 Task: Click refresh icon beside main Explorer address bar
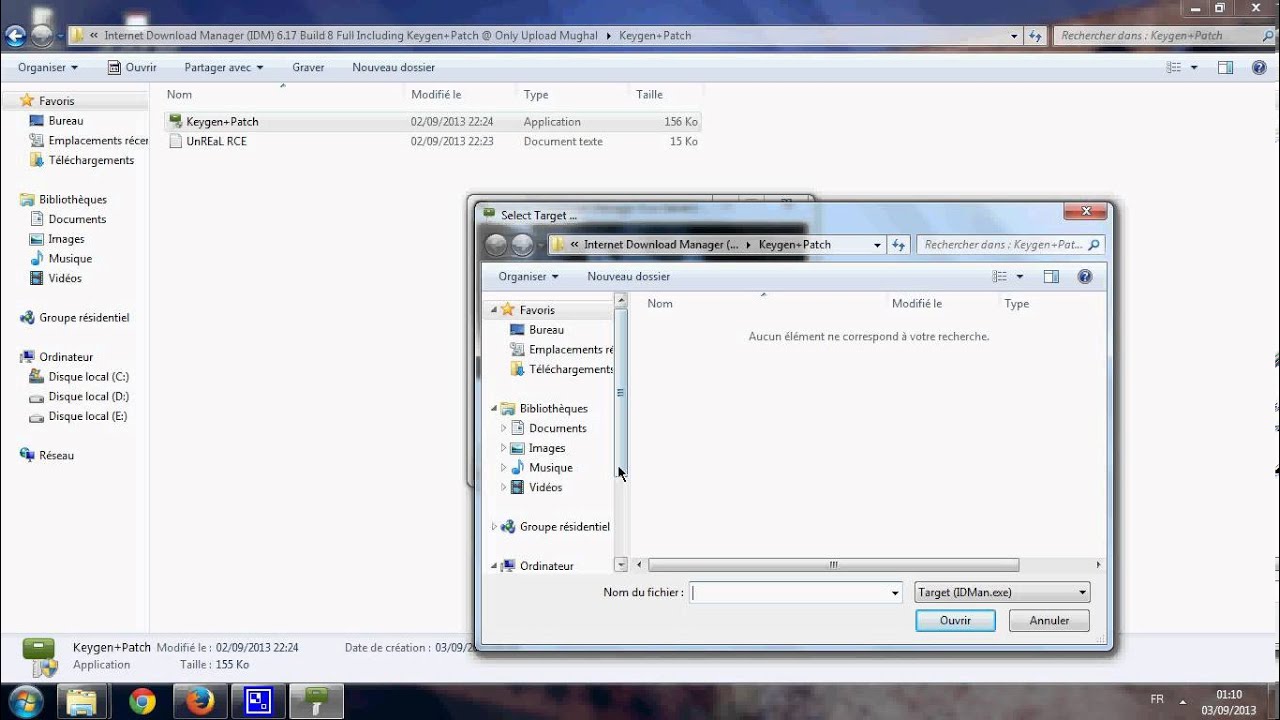(1035, 36)
